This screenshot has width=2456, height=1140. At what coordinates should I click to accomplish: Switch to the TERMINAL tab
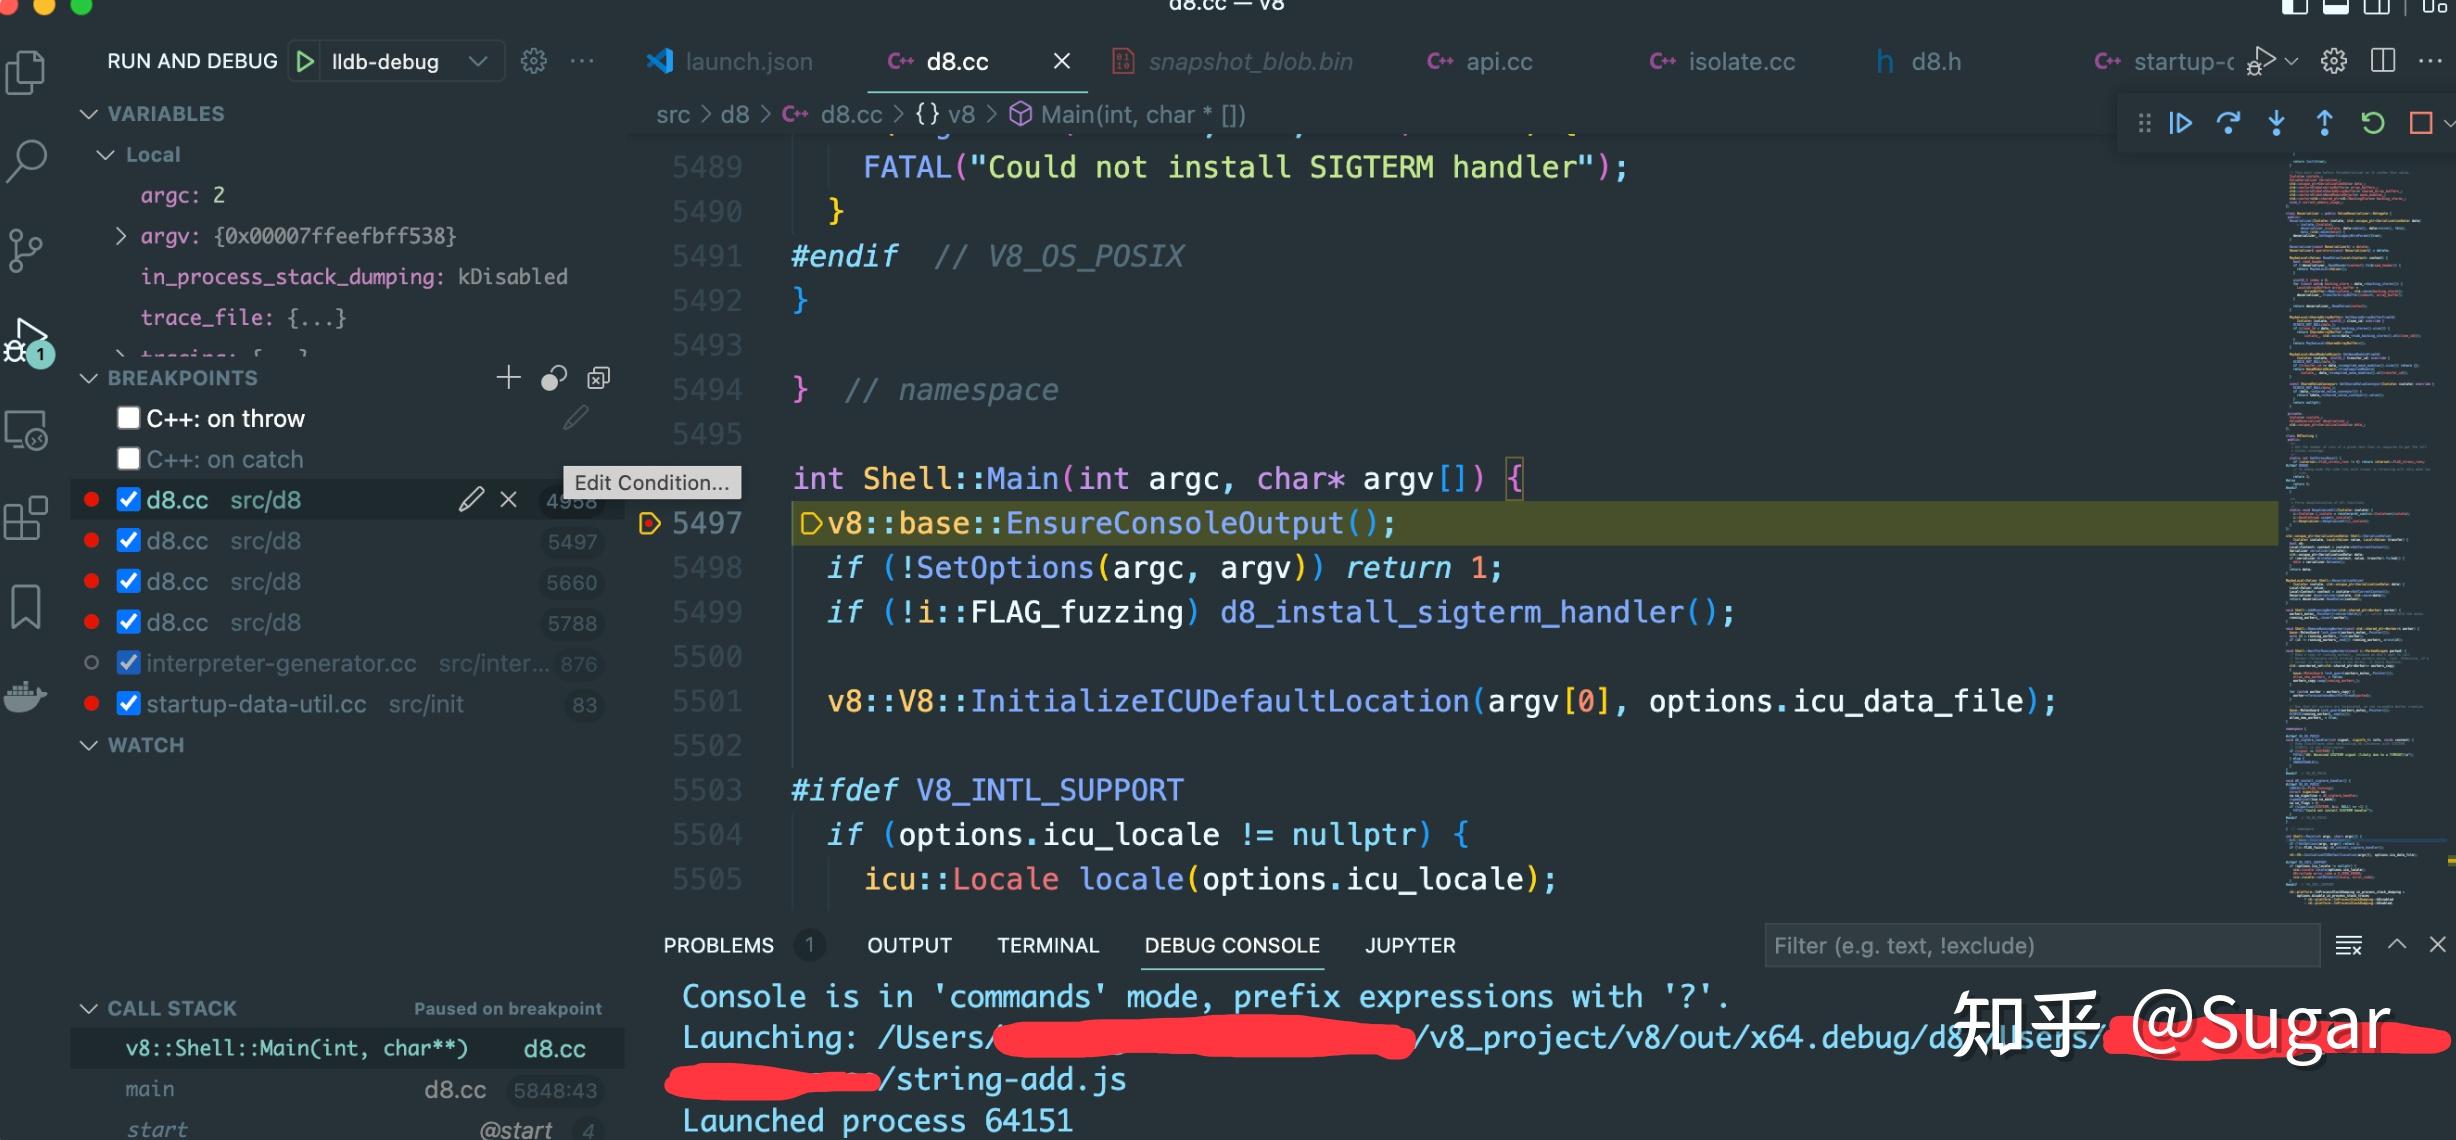(x=1048, y=945)
